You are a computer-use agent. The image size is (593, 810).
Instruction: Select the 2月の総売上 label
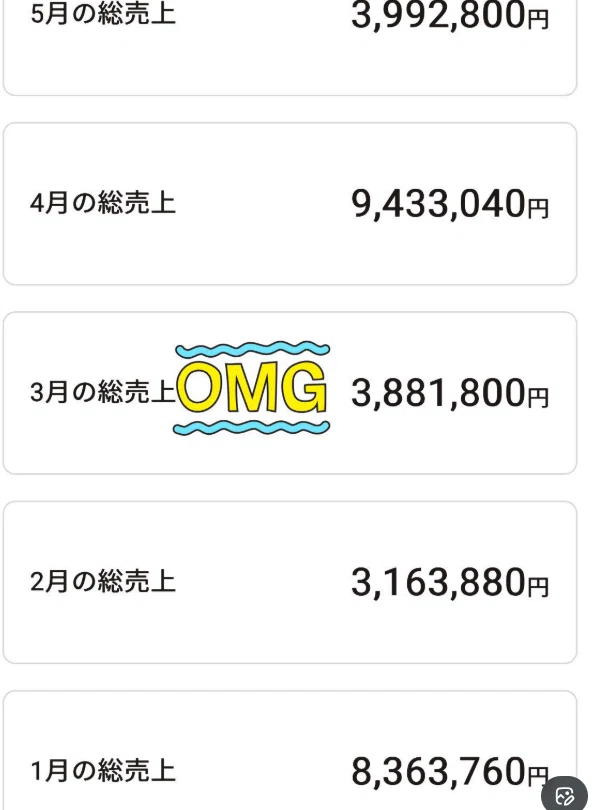[x=103, y=581]
